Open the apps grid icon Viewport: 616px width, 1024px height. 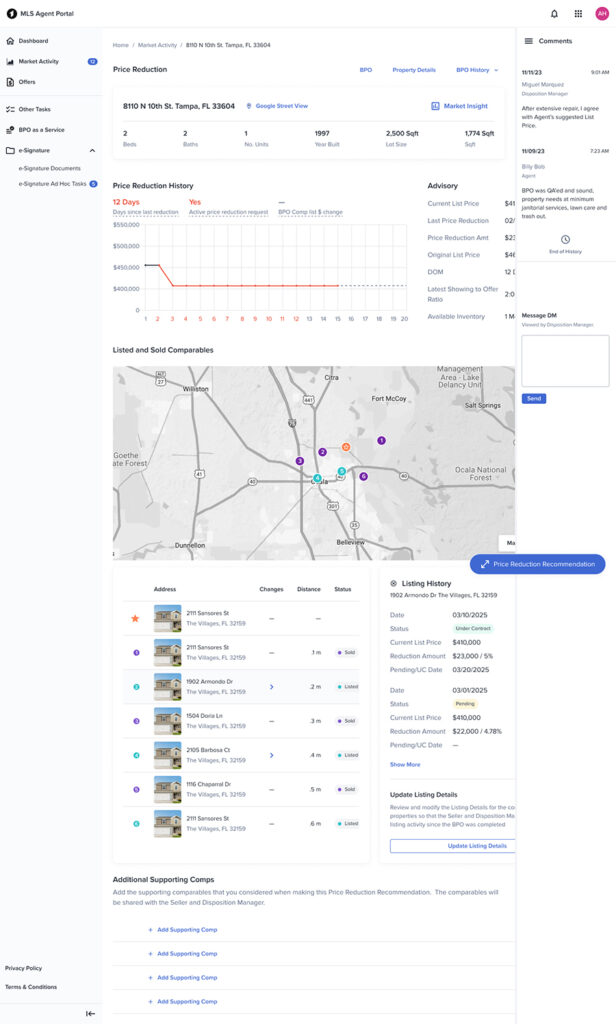[578, 14]
